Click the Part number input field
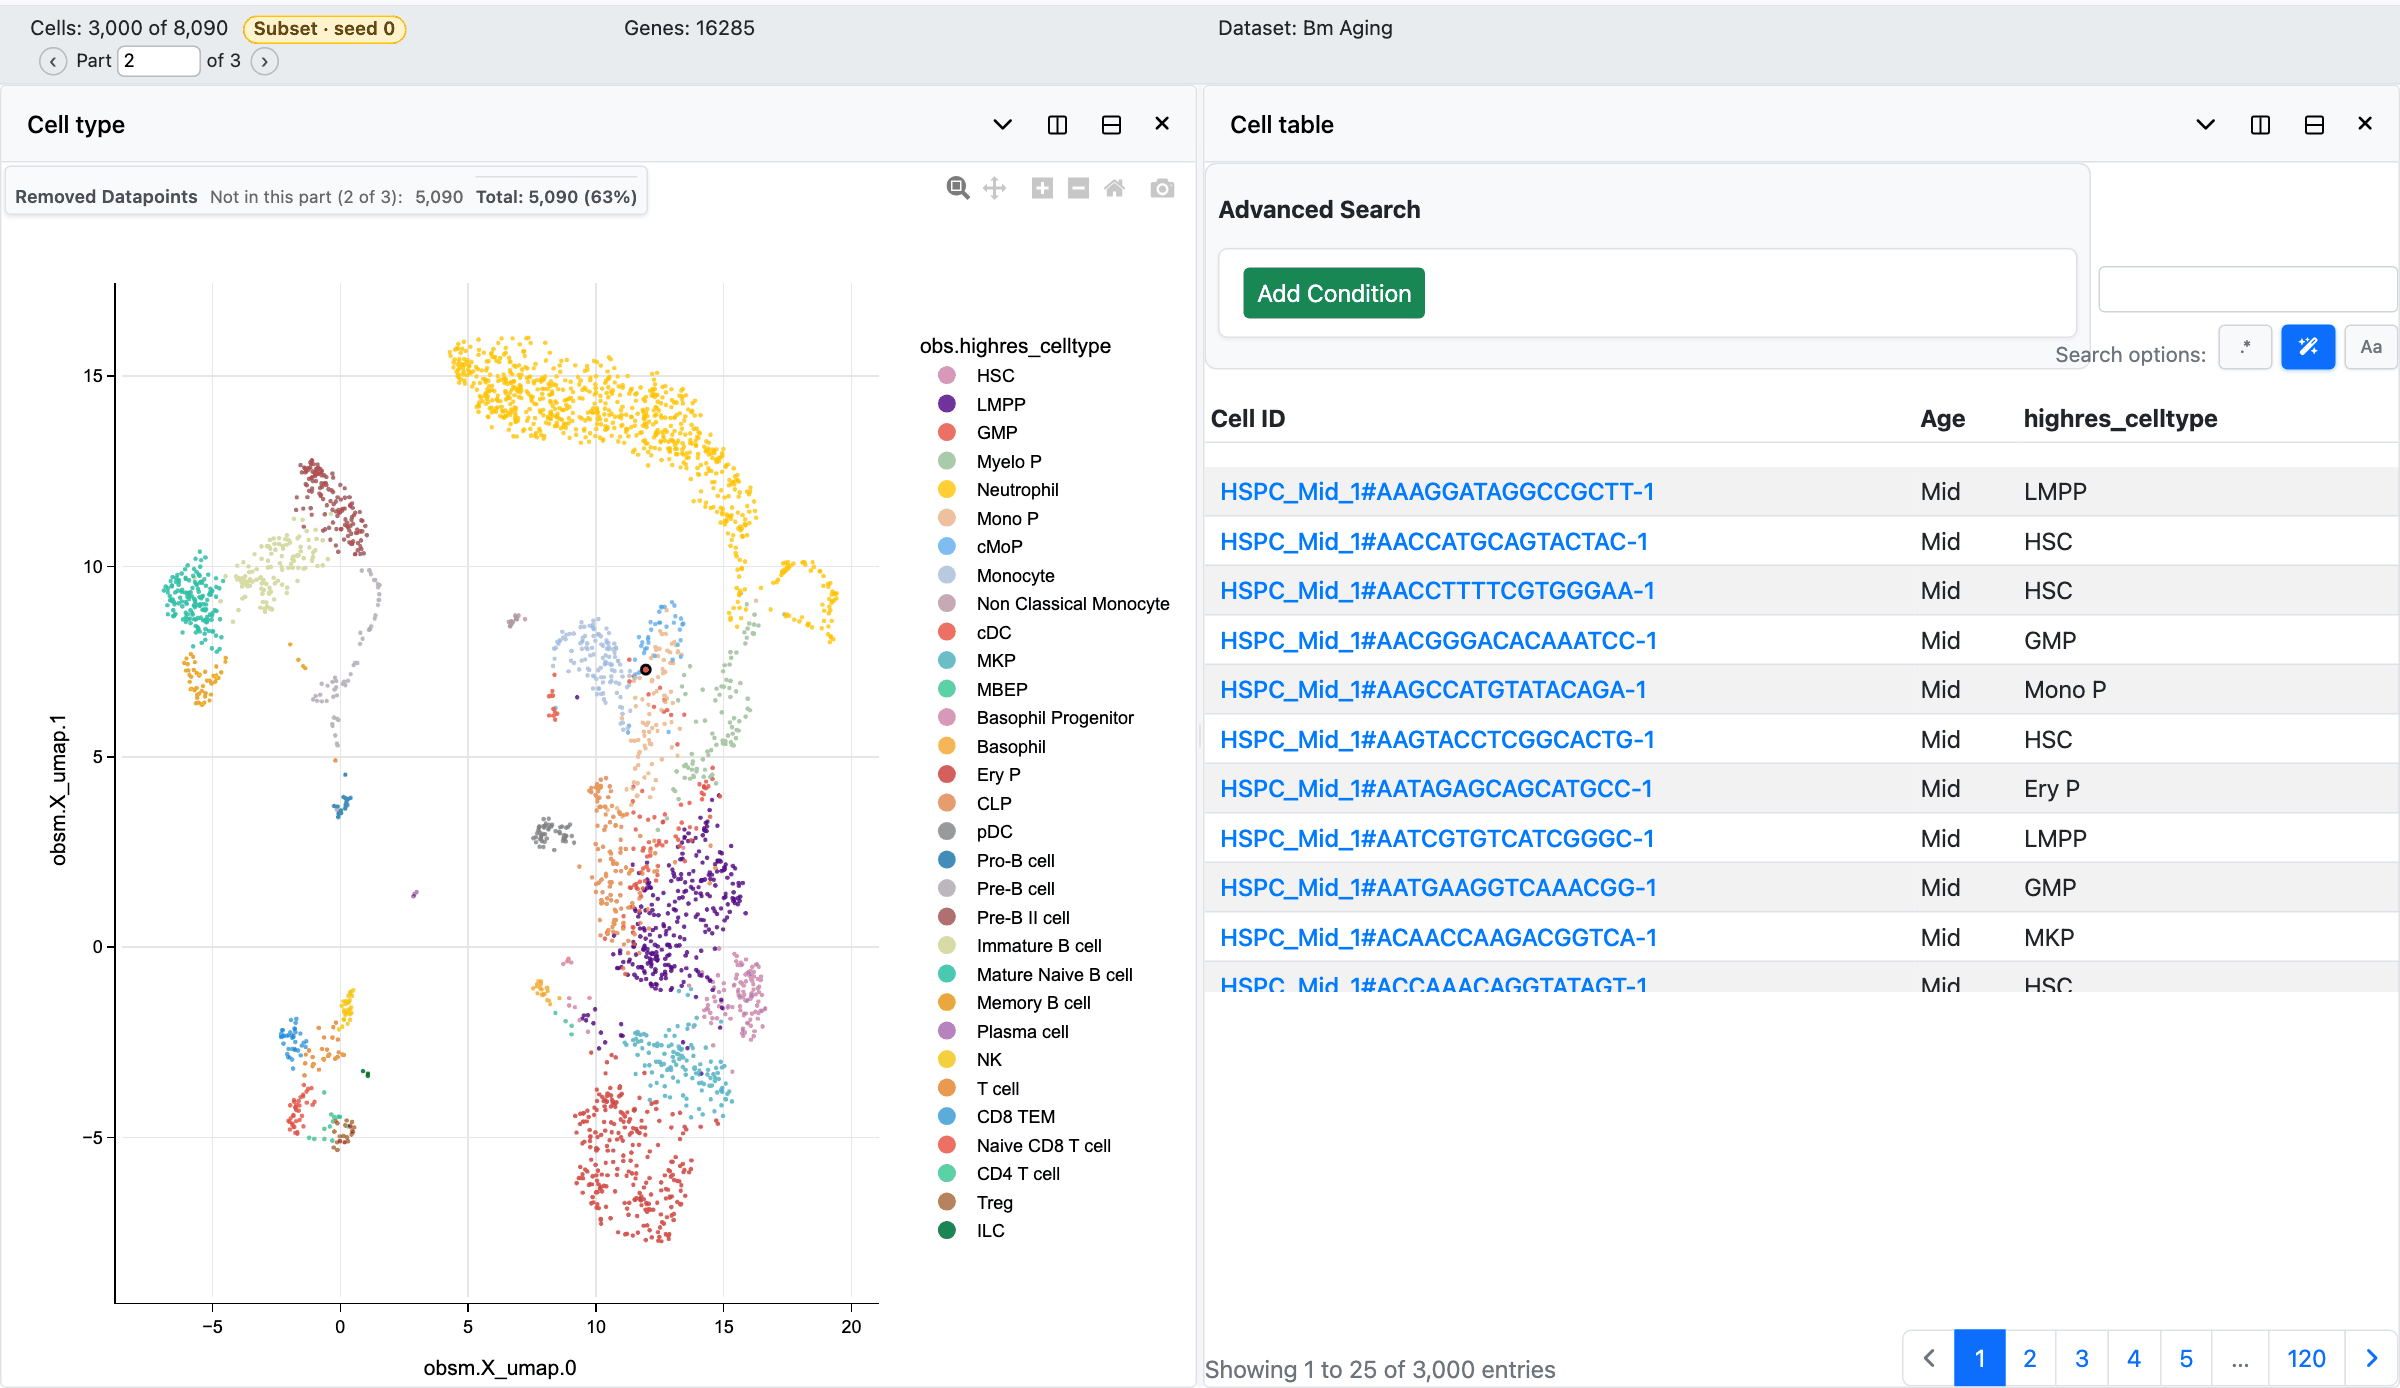Image resolution: width=2400 pixels, height=1388 pixels. point(158,61)
